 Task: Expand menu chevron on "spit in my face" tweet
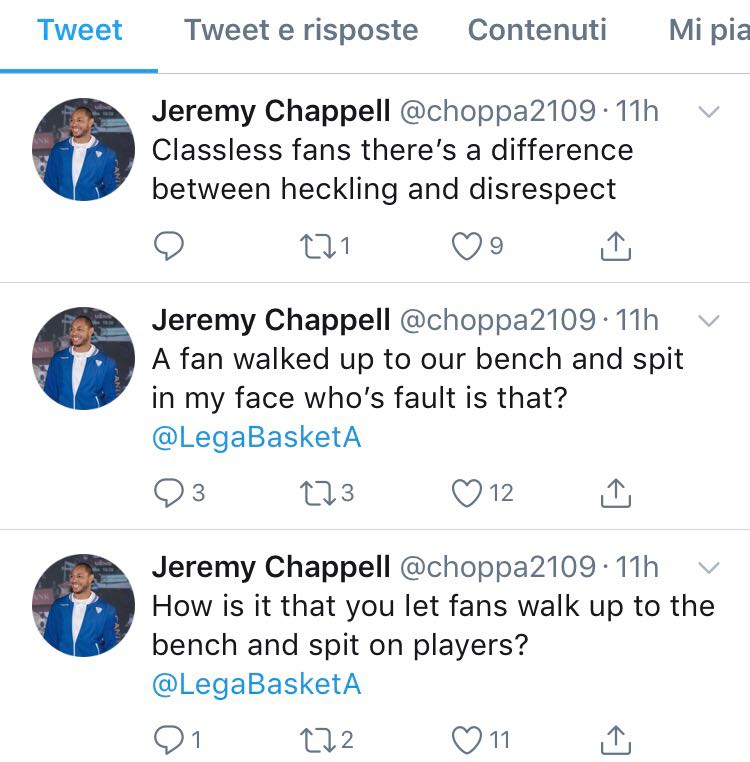point(708,321)
